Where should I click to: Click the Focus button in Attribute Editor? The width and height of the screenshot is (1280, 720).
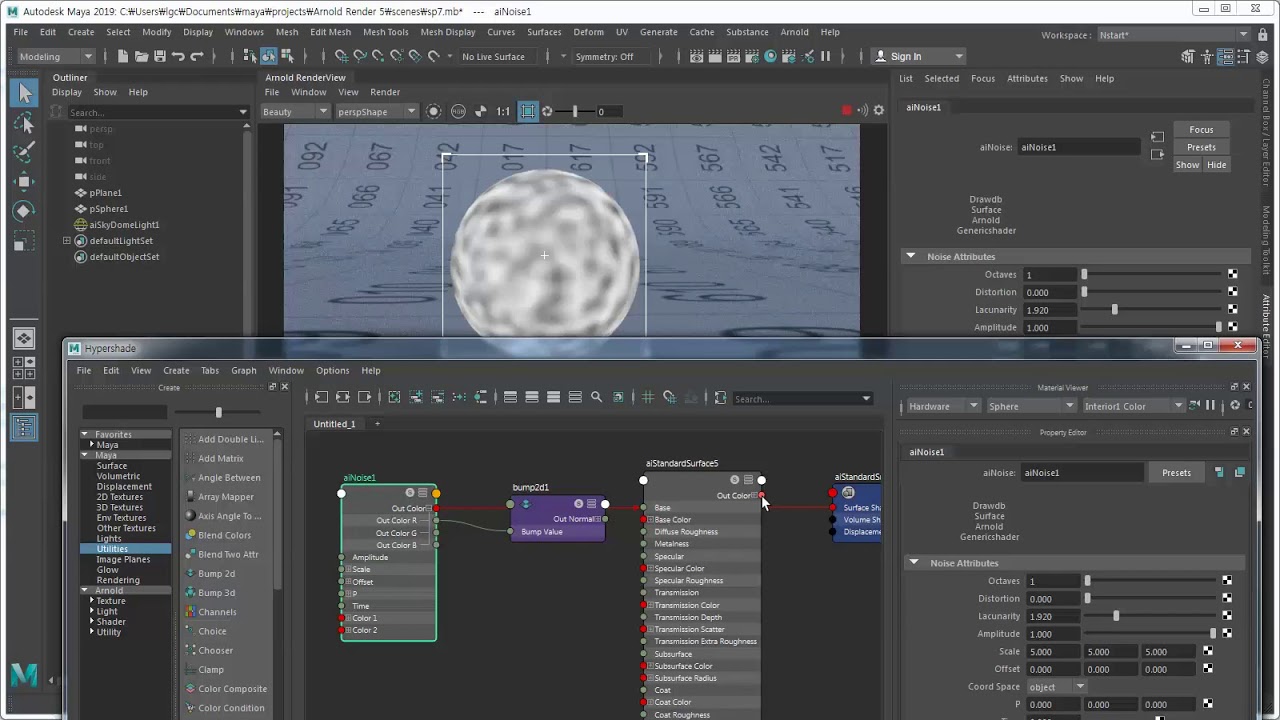coord(1201,130)
